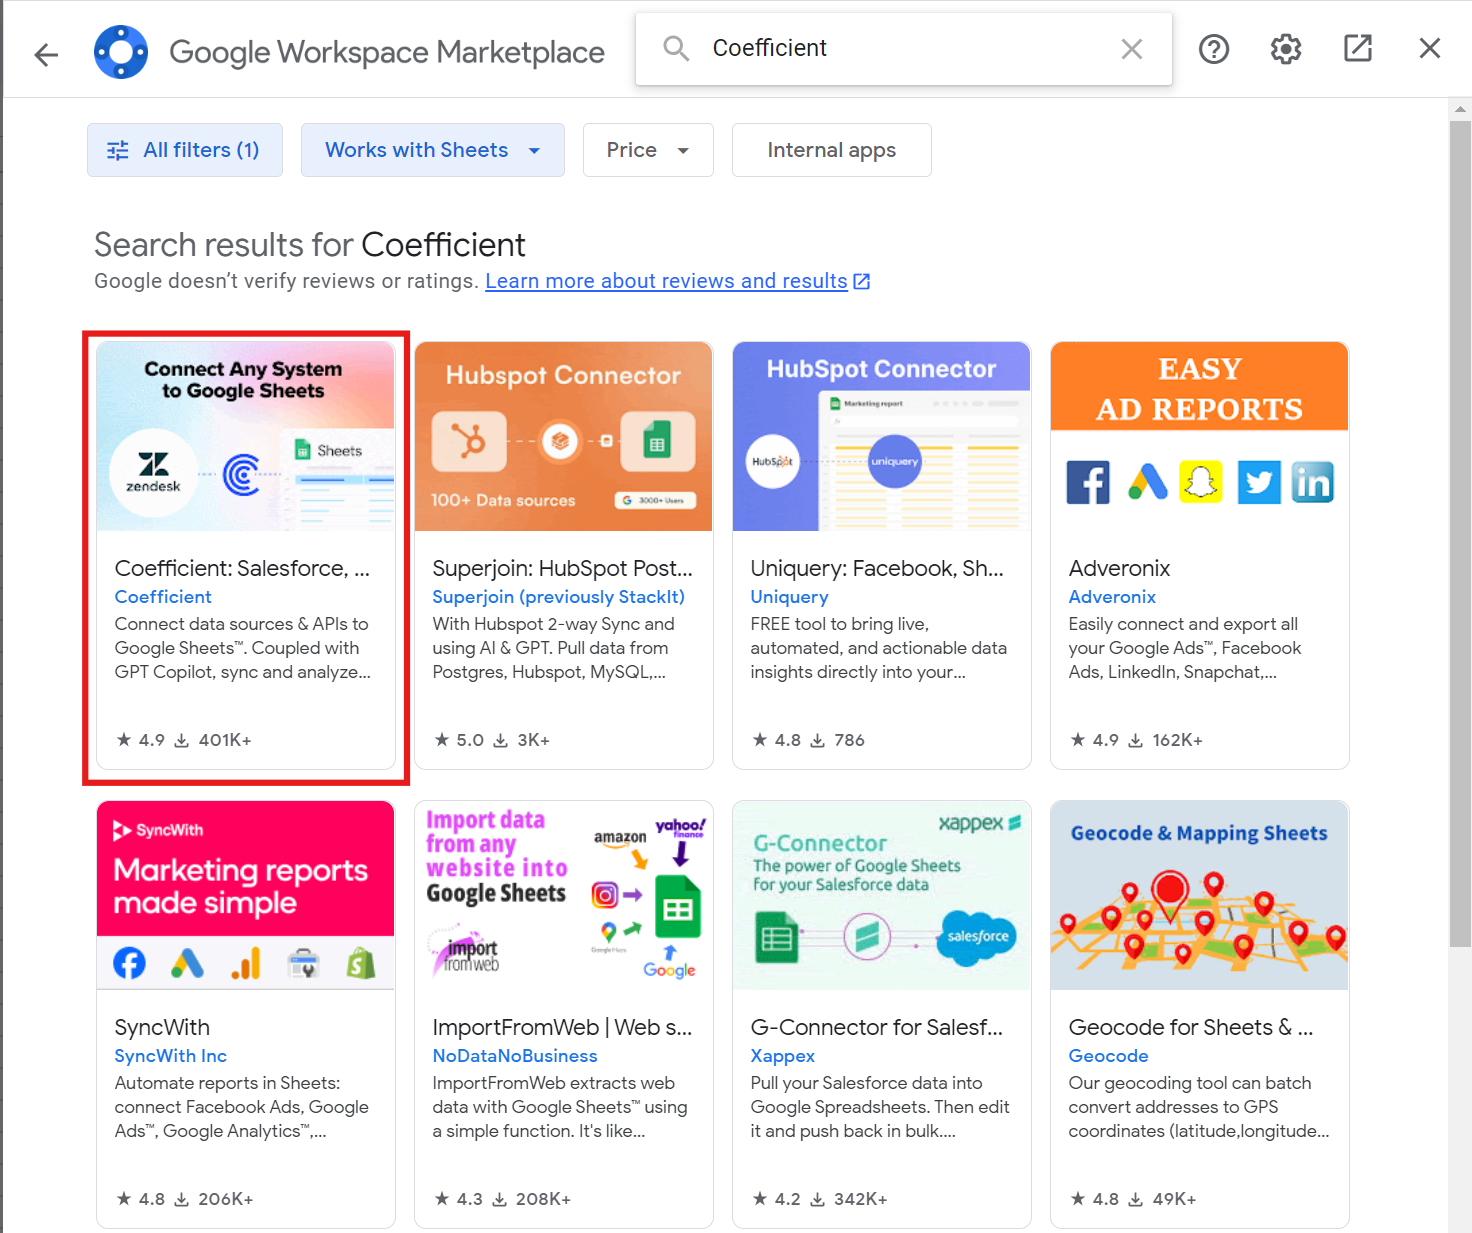Open ImportFromWeb | Web s... title
Image resolution: width=1472 pixels, height=1233 pixels.
[562, 1027]
